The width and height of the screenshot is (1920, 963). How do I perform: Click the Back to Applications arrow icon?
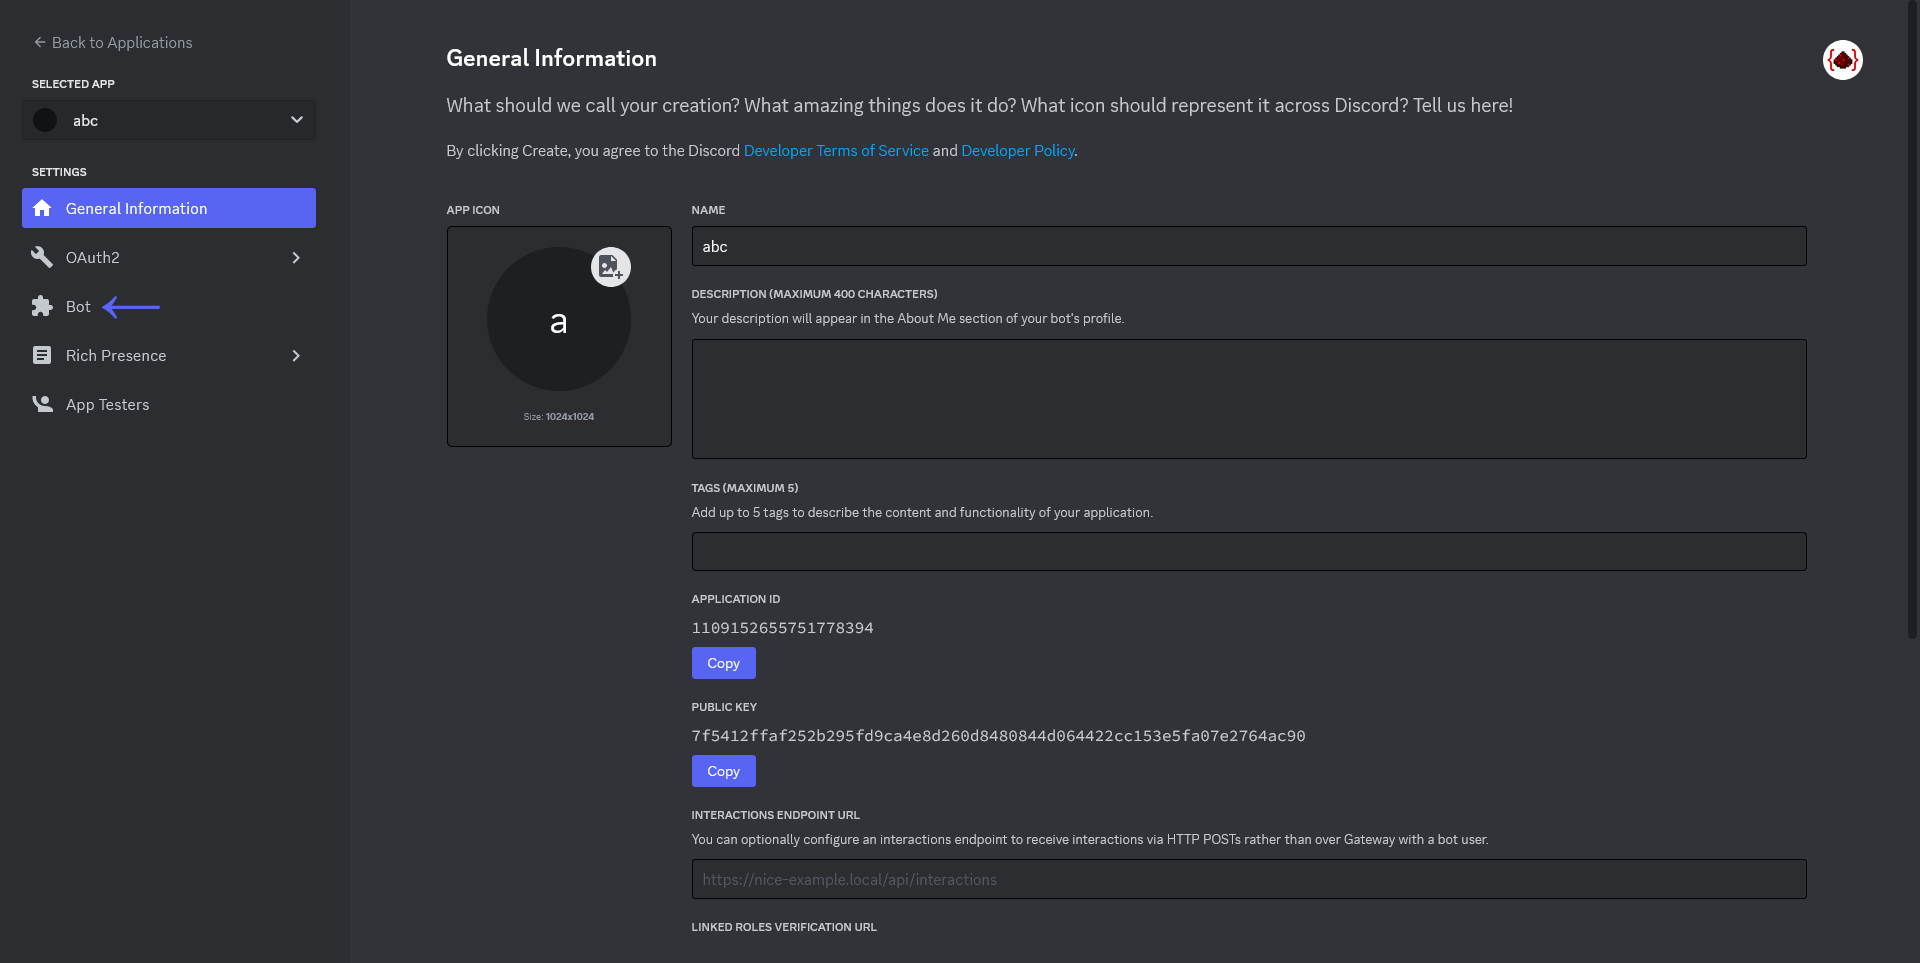[x=40, y=42]
